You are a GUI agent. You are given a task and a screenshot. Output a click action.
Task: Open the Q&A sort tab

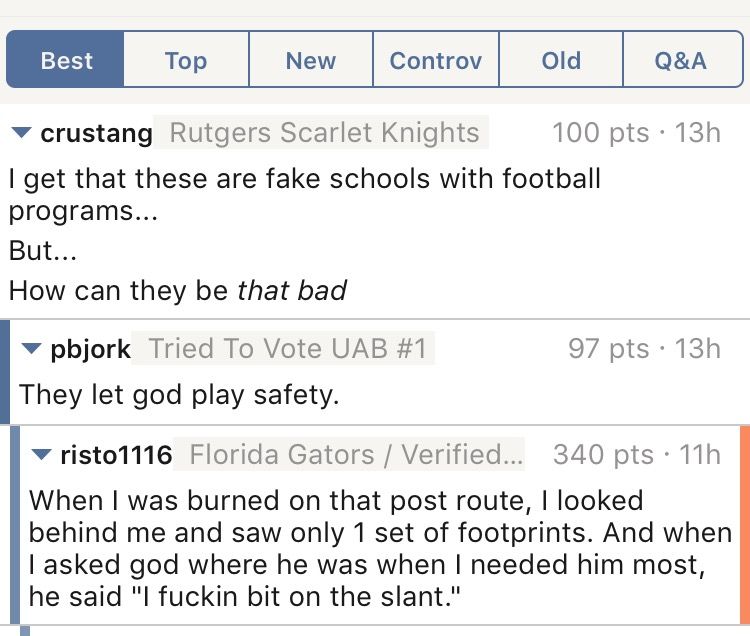point(683,59)
